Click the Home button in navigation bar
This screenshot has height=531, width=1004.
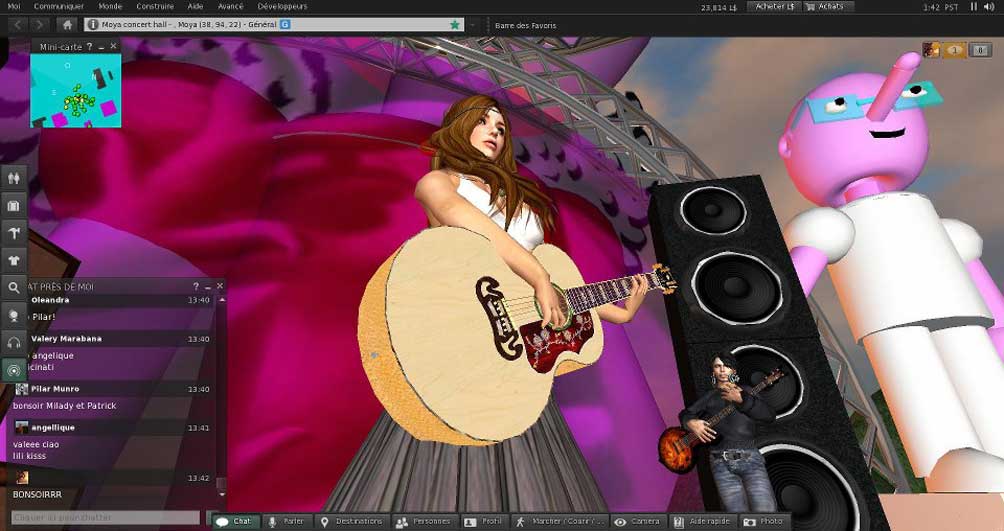pos(68,24)
